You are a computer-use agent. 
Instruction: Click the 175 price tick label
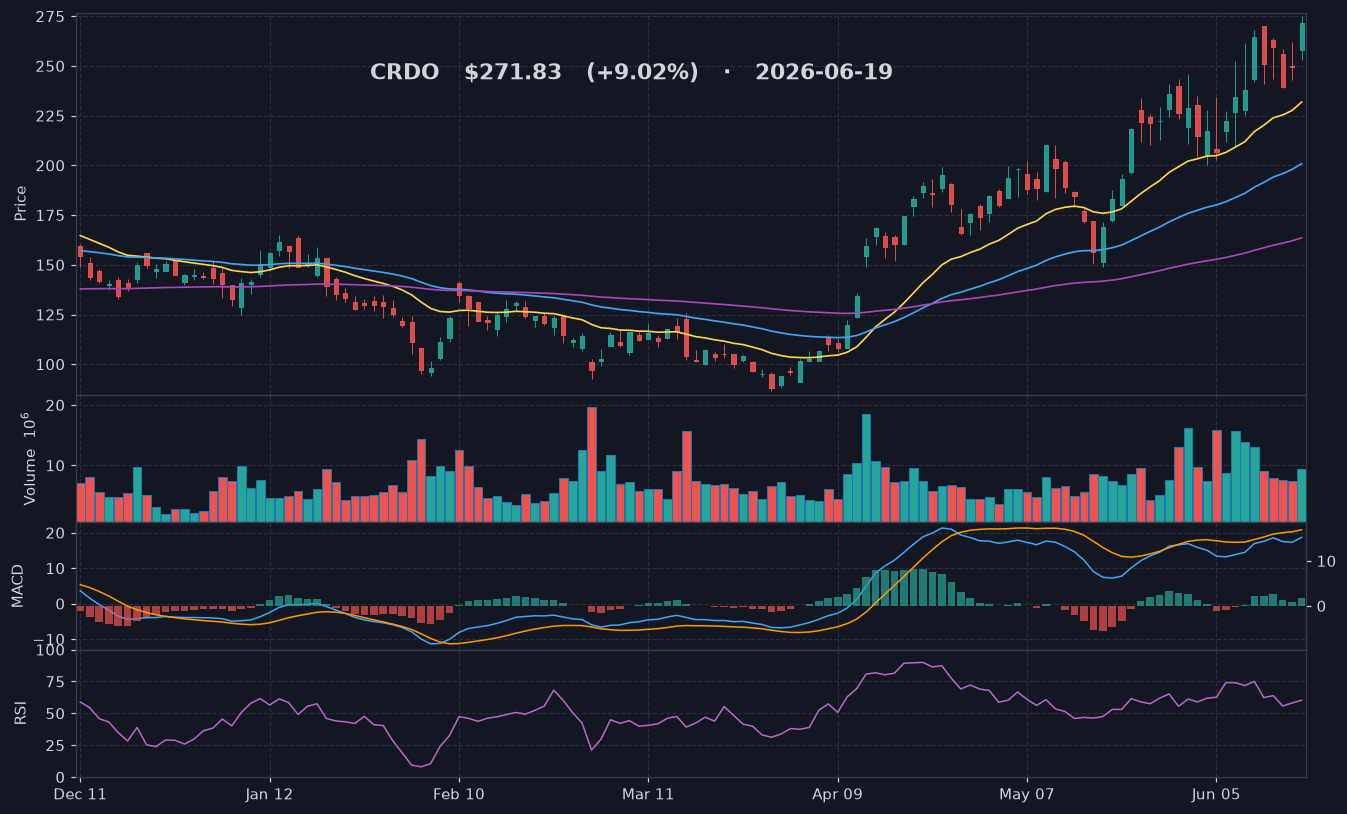click(x=52, y=215)
